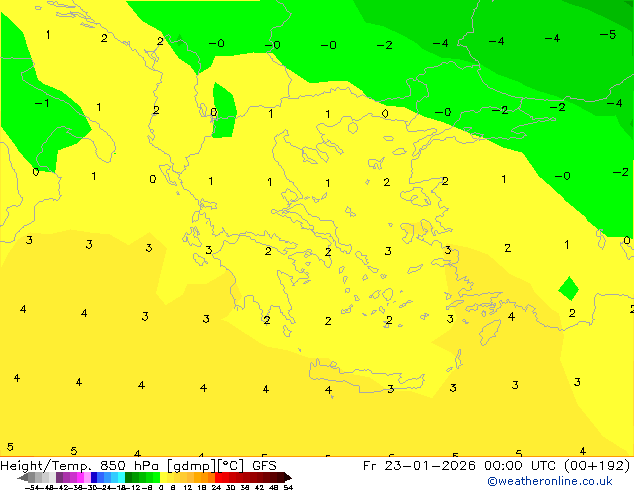634x490 pixels.
Task: Click the "UTC" timezone label
Action: [x=545, y=465]
